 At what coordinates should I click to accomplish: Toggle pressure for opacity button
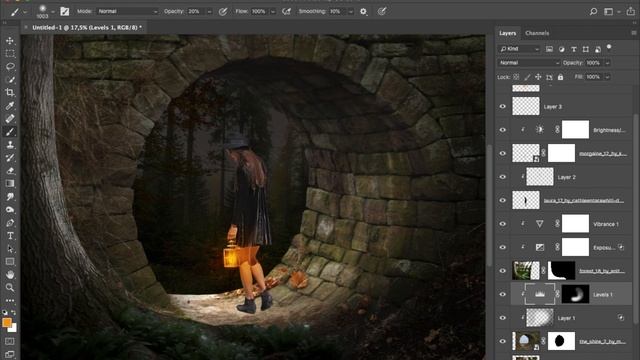point(223,11)
